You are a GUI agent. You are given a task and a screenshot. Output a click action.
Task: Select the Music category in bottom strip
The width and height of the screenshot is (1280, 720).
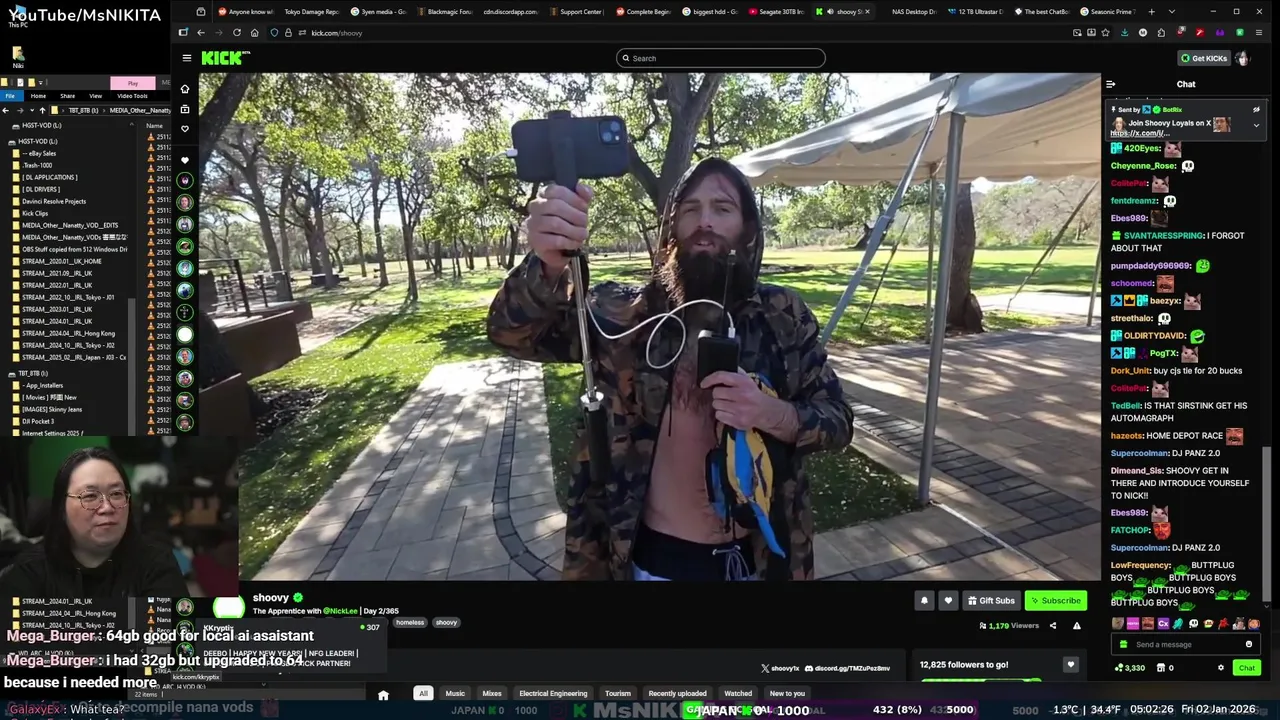point(455,693)
